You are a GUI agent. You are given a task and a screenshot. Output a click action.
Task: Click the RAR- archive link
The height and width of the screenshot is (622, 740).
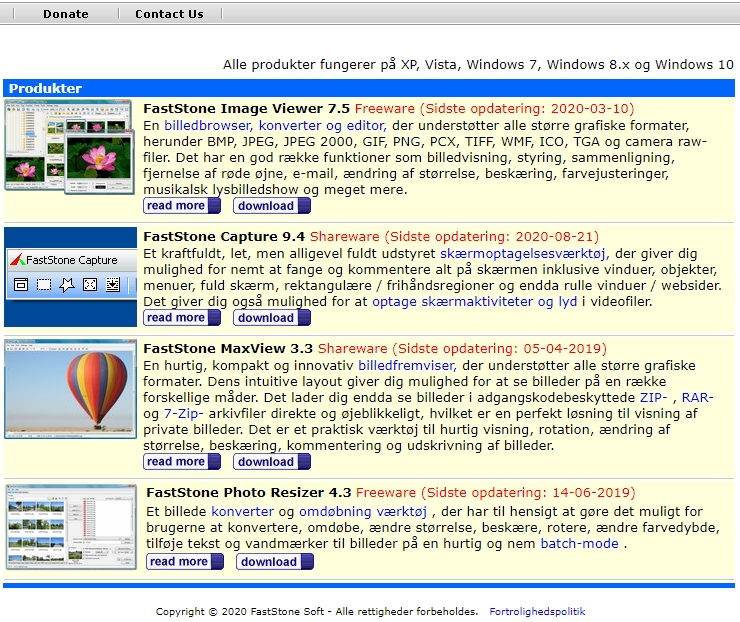point(698,397)
